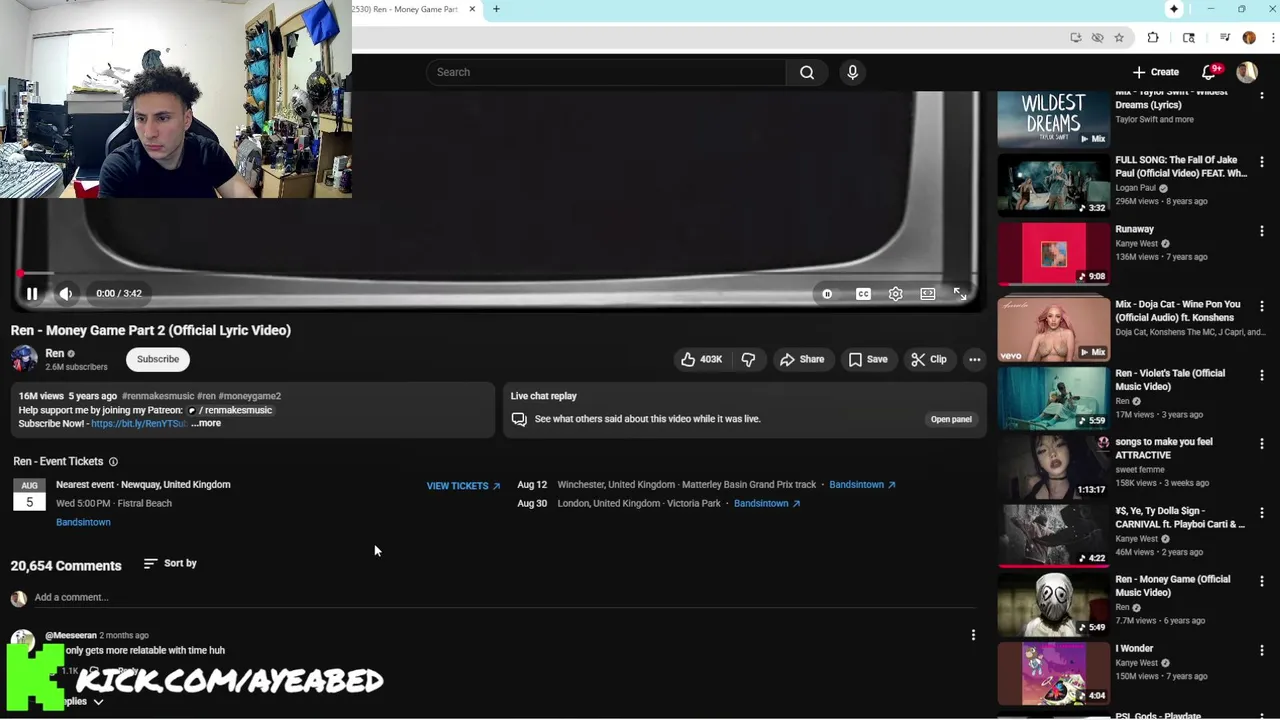Open the Ren channel name link
The width and height of the screenshot is (1280, 720).
click(55, 353)
